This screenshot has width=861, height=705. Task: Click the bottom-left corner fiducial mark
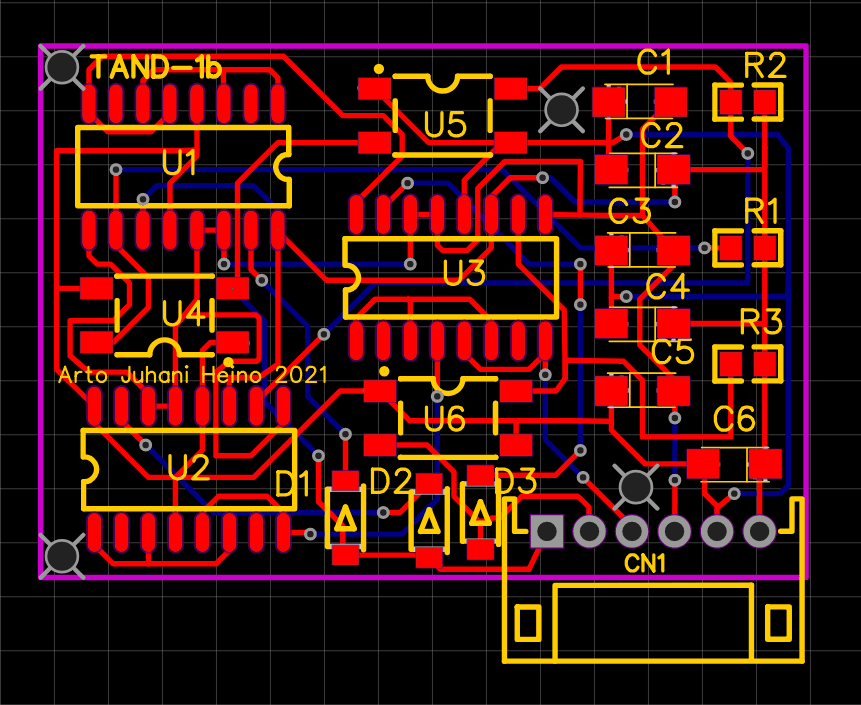pos(63,555)
